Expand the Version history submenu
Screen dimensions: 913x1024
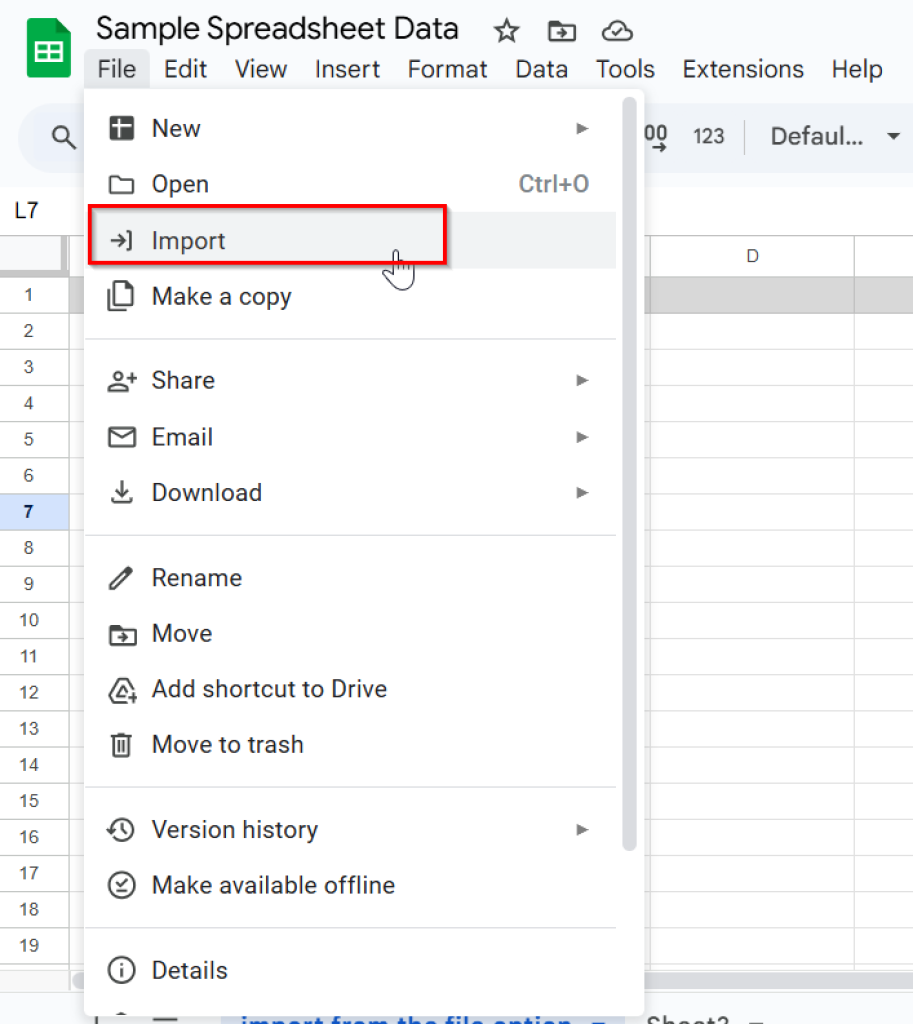coord(583,829)
